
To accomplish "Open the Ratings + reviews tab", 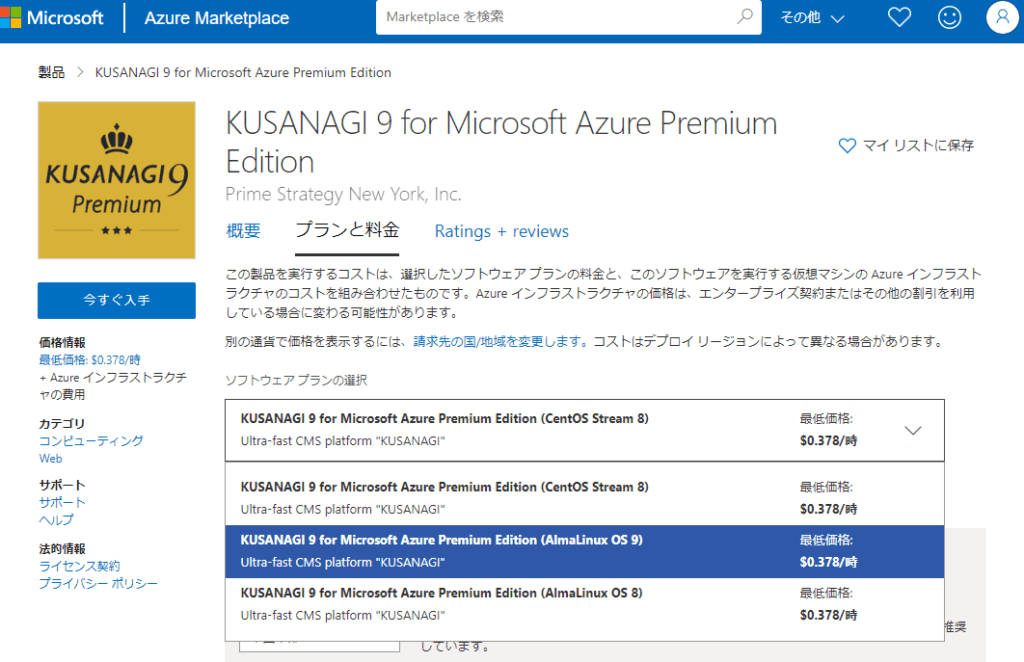I will click(501, 230).
